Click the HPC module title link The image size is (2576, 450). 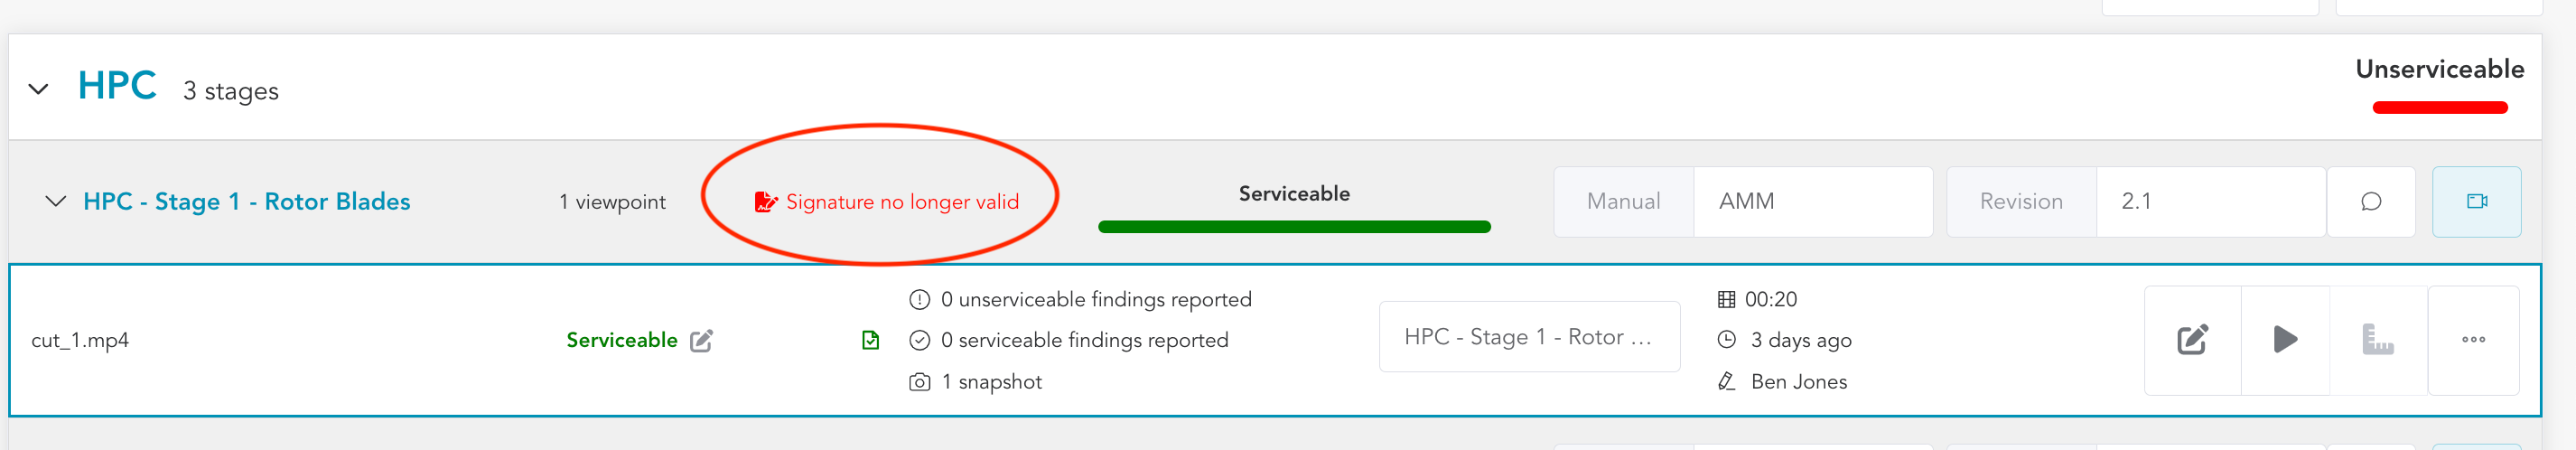click(x=117, y=86)
